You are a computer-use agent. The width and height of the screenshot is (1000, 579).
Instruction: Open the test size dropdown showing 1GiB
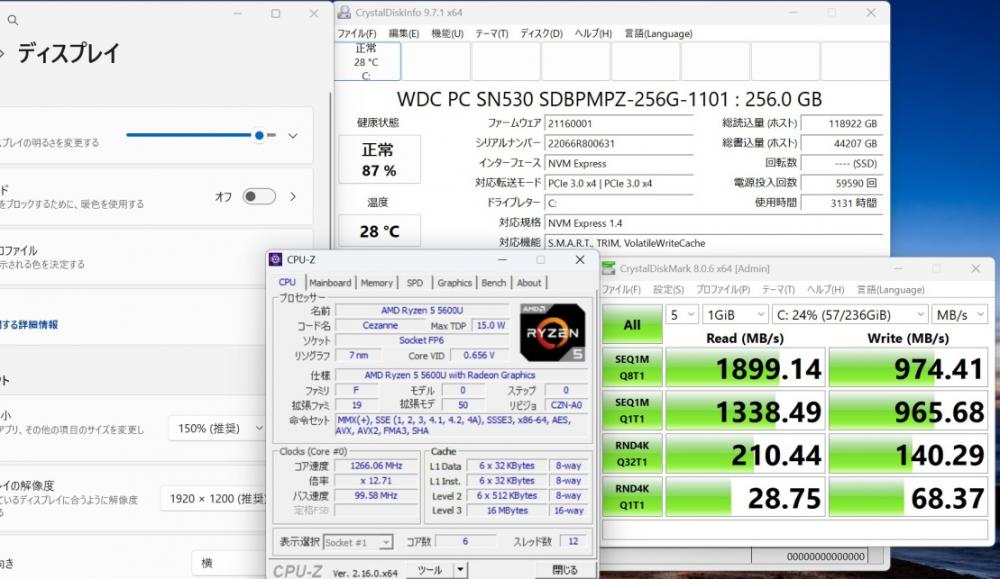[735, 314]
